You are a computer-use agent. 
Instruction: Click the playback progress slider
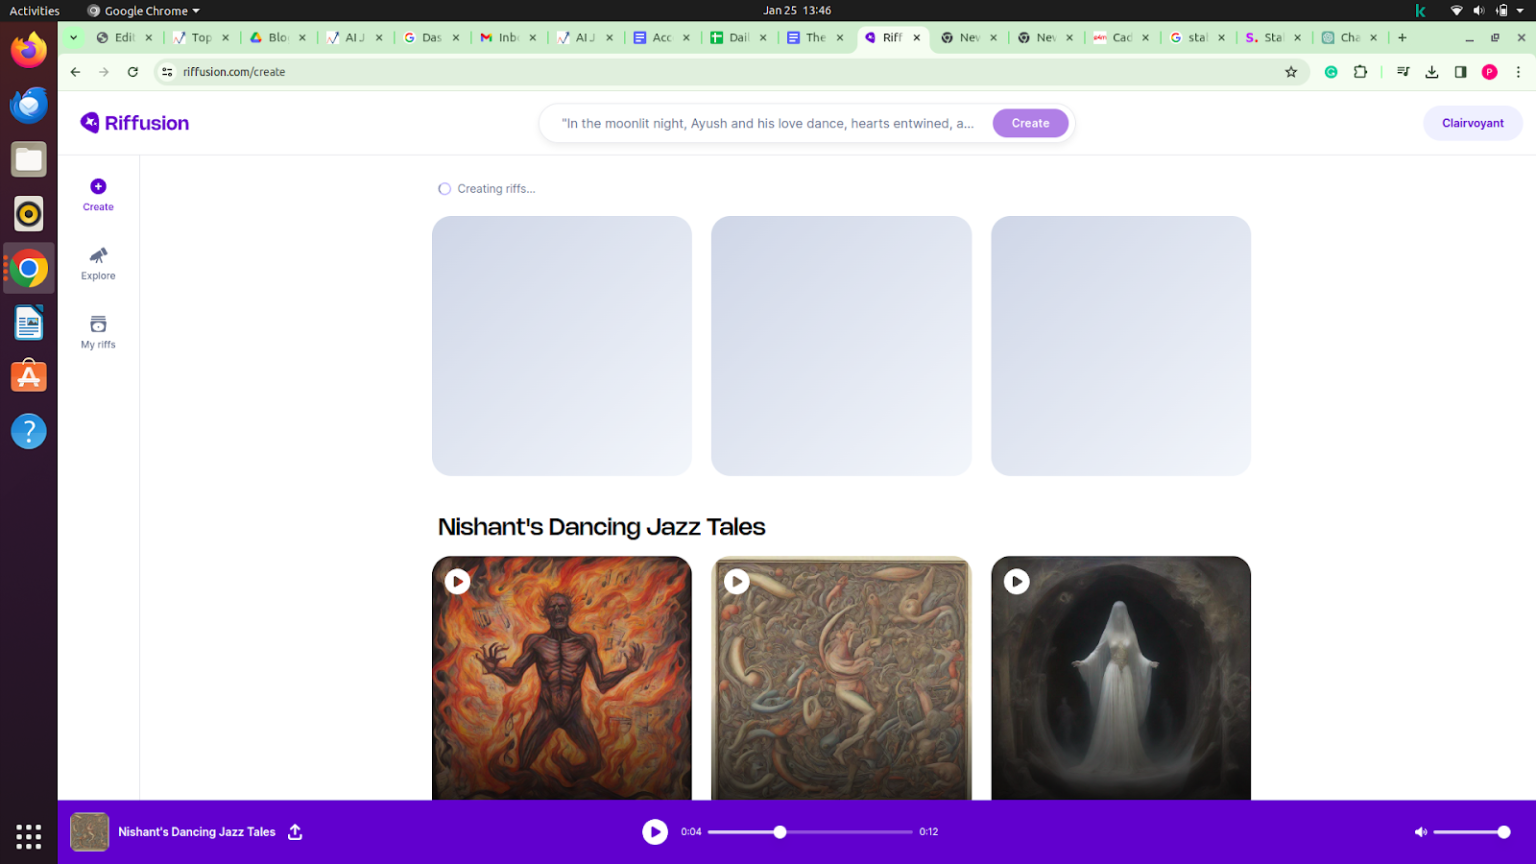click(x=810, y=832)
